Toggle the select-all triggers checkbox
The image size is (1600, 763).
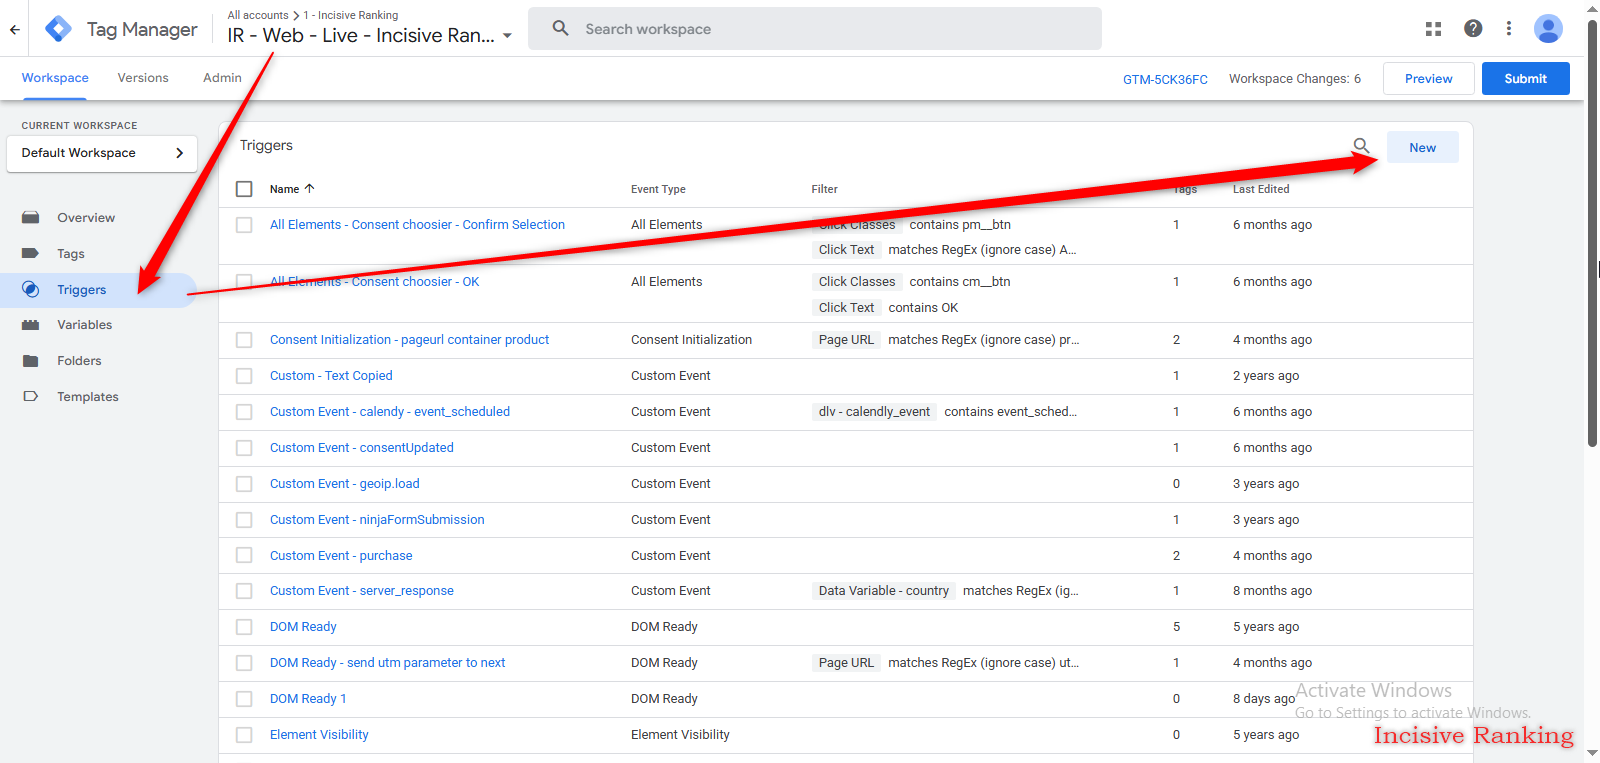[244, 189]
